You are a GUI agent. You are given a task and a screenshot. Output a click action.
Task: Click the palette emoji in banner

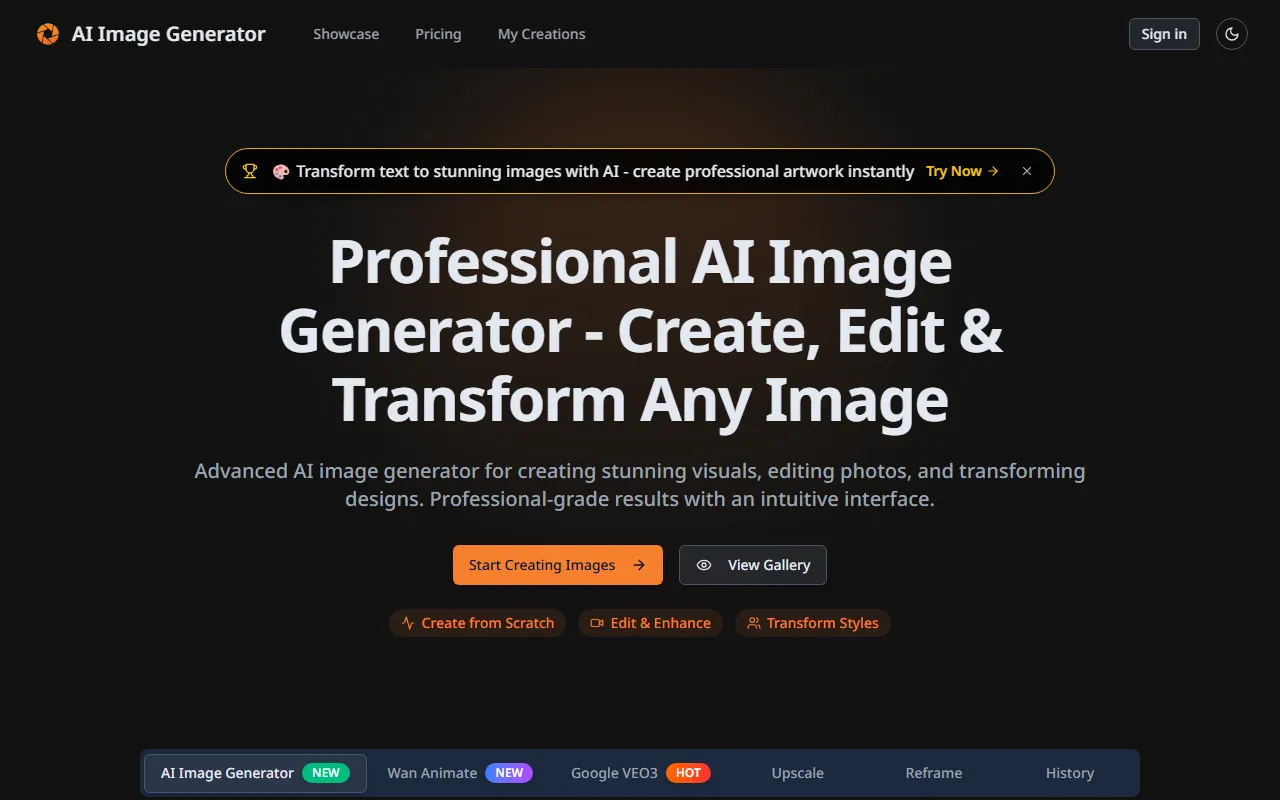[x=281, y=171]
